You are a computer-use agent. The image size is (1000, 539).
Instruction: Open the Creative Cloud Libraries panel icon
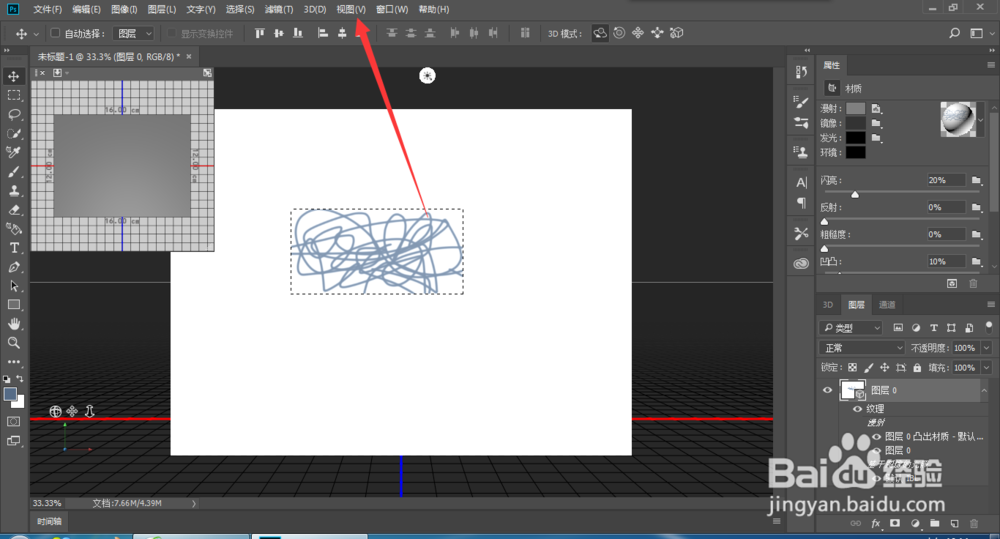801,263
